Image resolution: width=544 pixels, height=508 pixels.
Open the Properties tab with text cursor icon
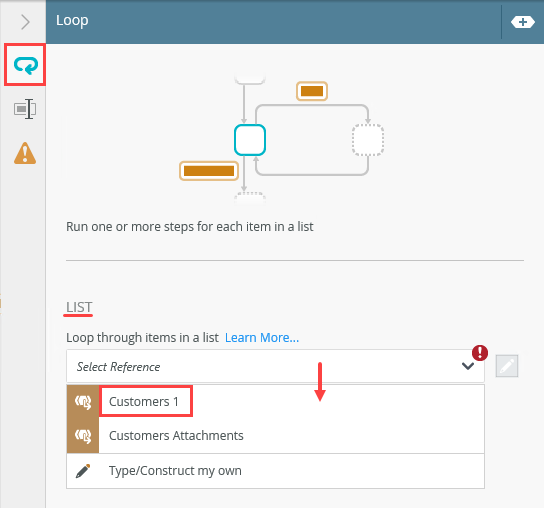pyautogui.click(x=25, y=109)
